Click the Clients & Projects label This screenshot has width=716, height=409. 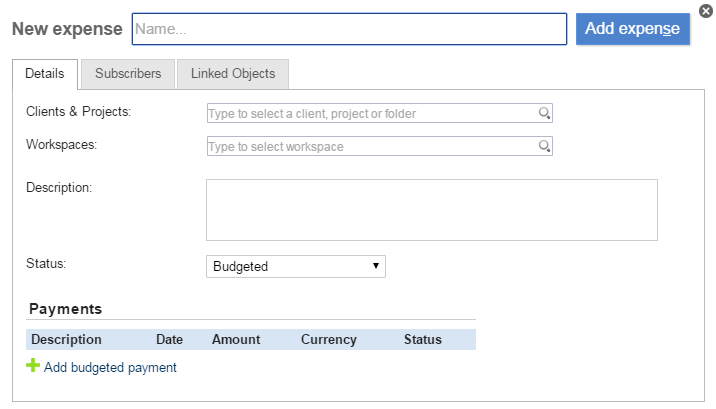click(x=79, y=112)
